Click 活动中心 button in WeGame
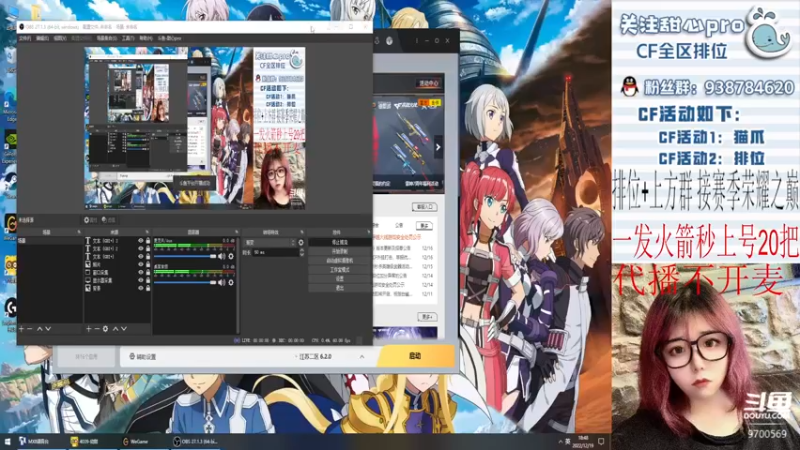This screenshot has height=450, width=800. pyautogui.click(x=429, y=83)
